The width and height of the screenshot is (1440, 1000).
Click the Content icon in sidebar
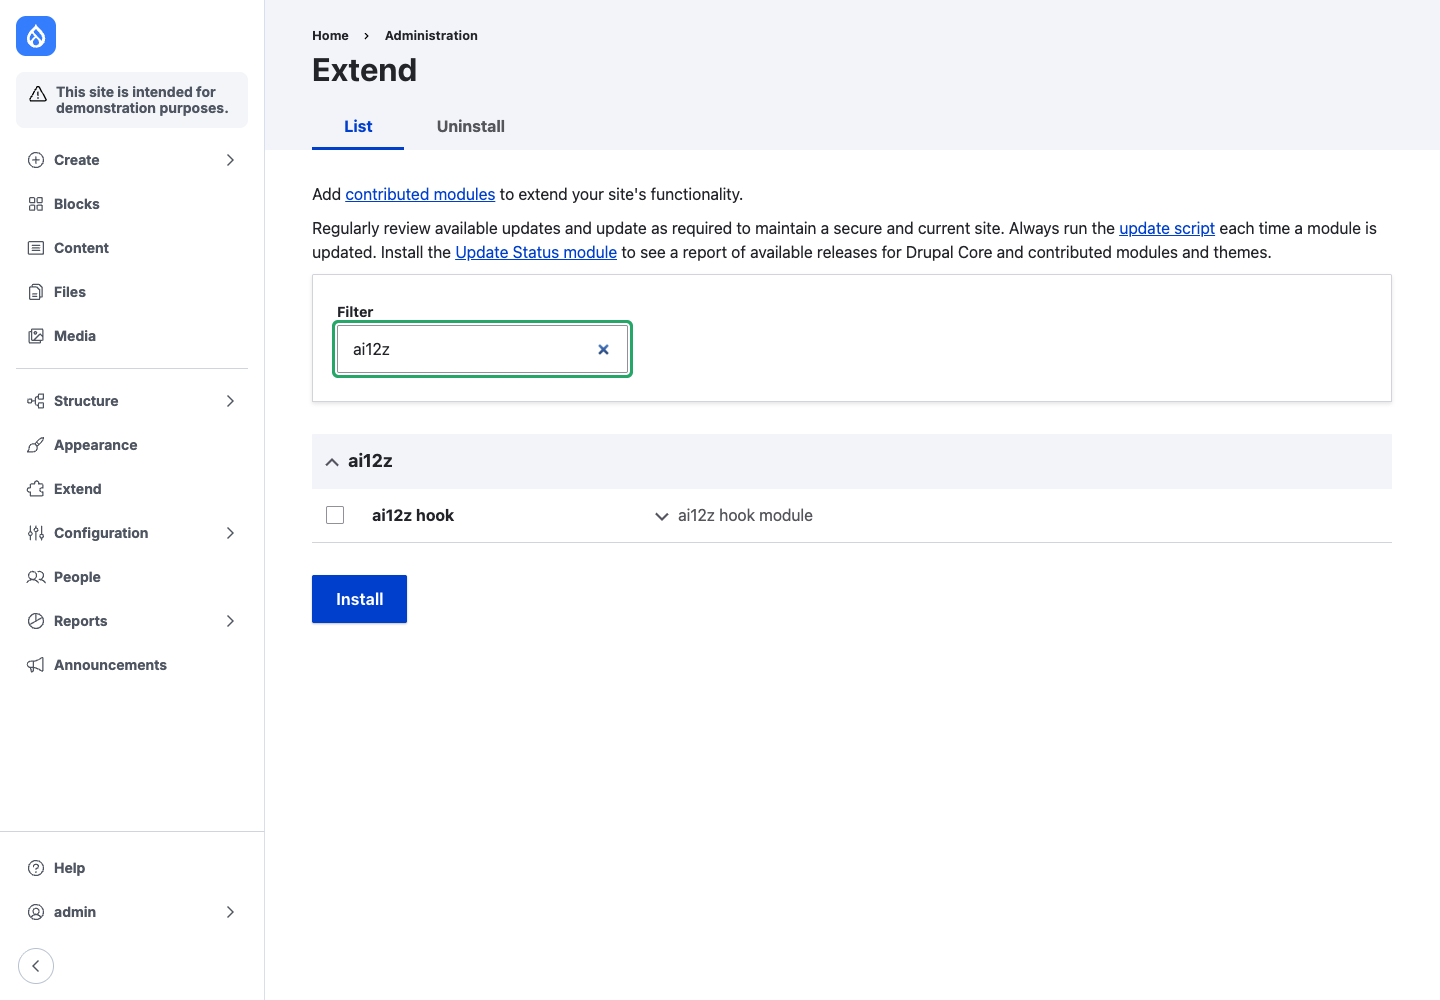[x=36, y=248]
